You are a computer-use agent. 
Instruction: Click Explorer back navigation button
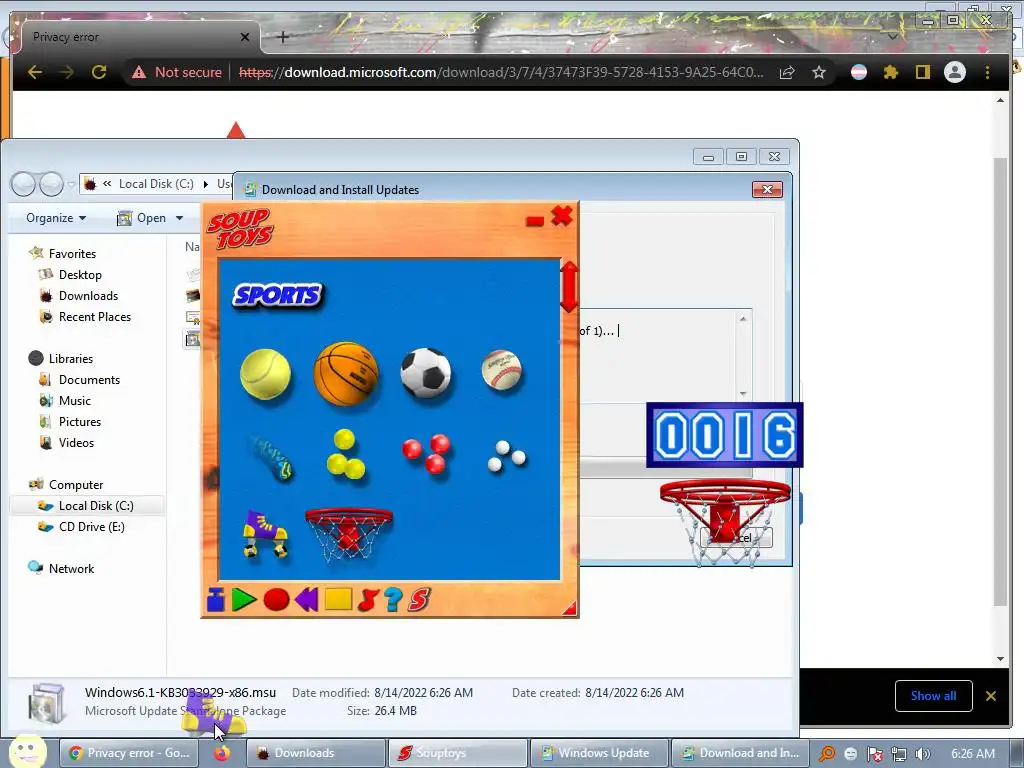coord(24,185)
